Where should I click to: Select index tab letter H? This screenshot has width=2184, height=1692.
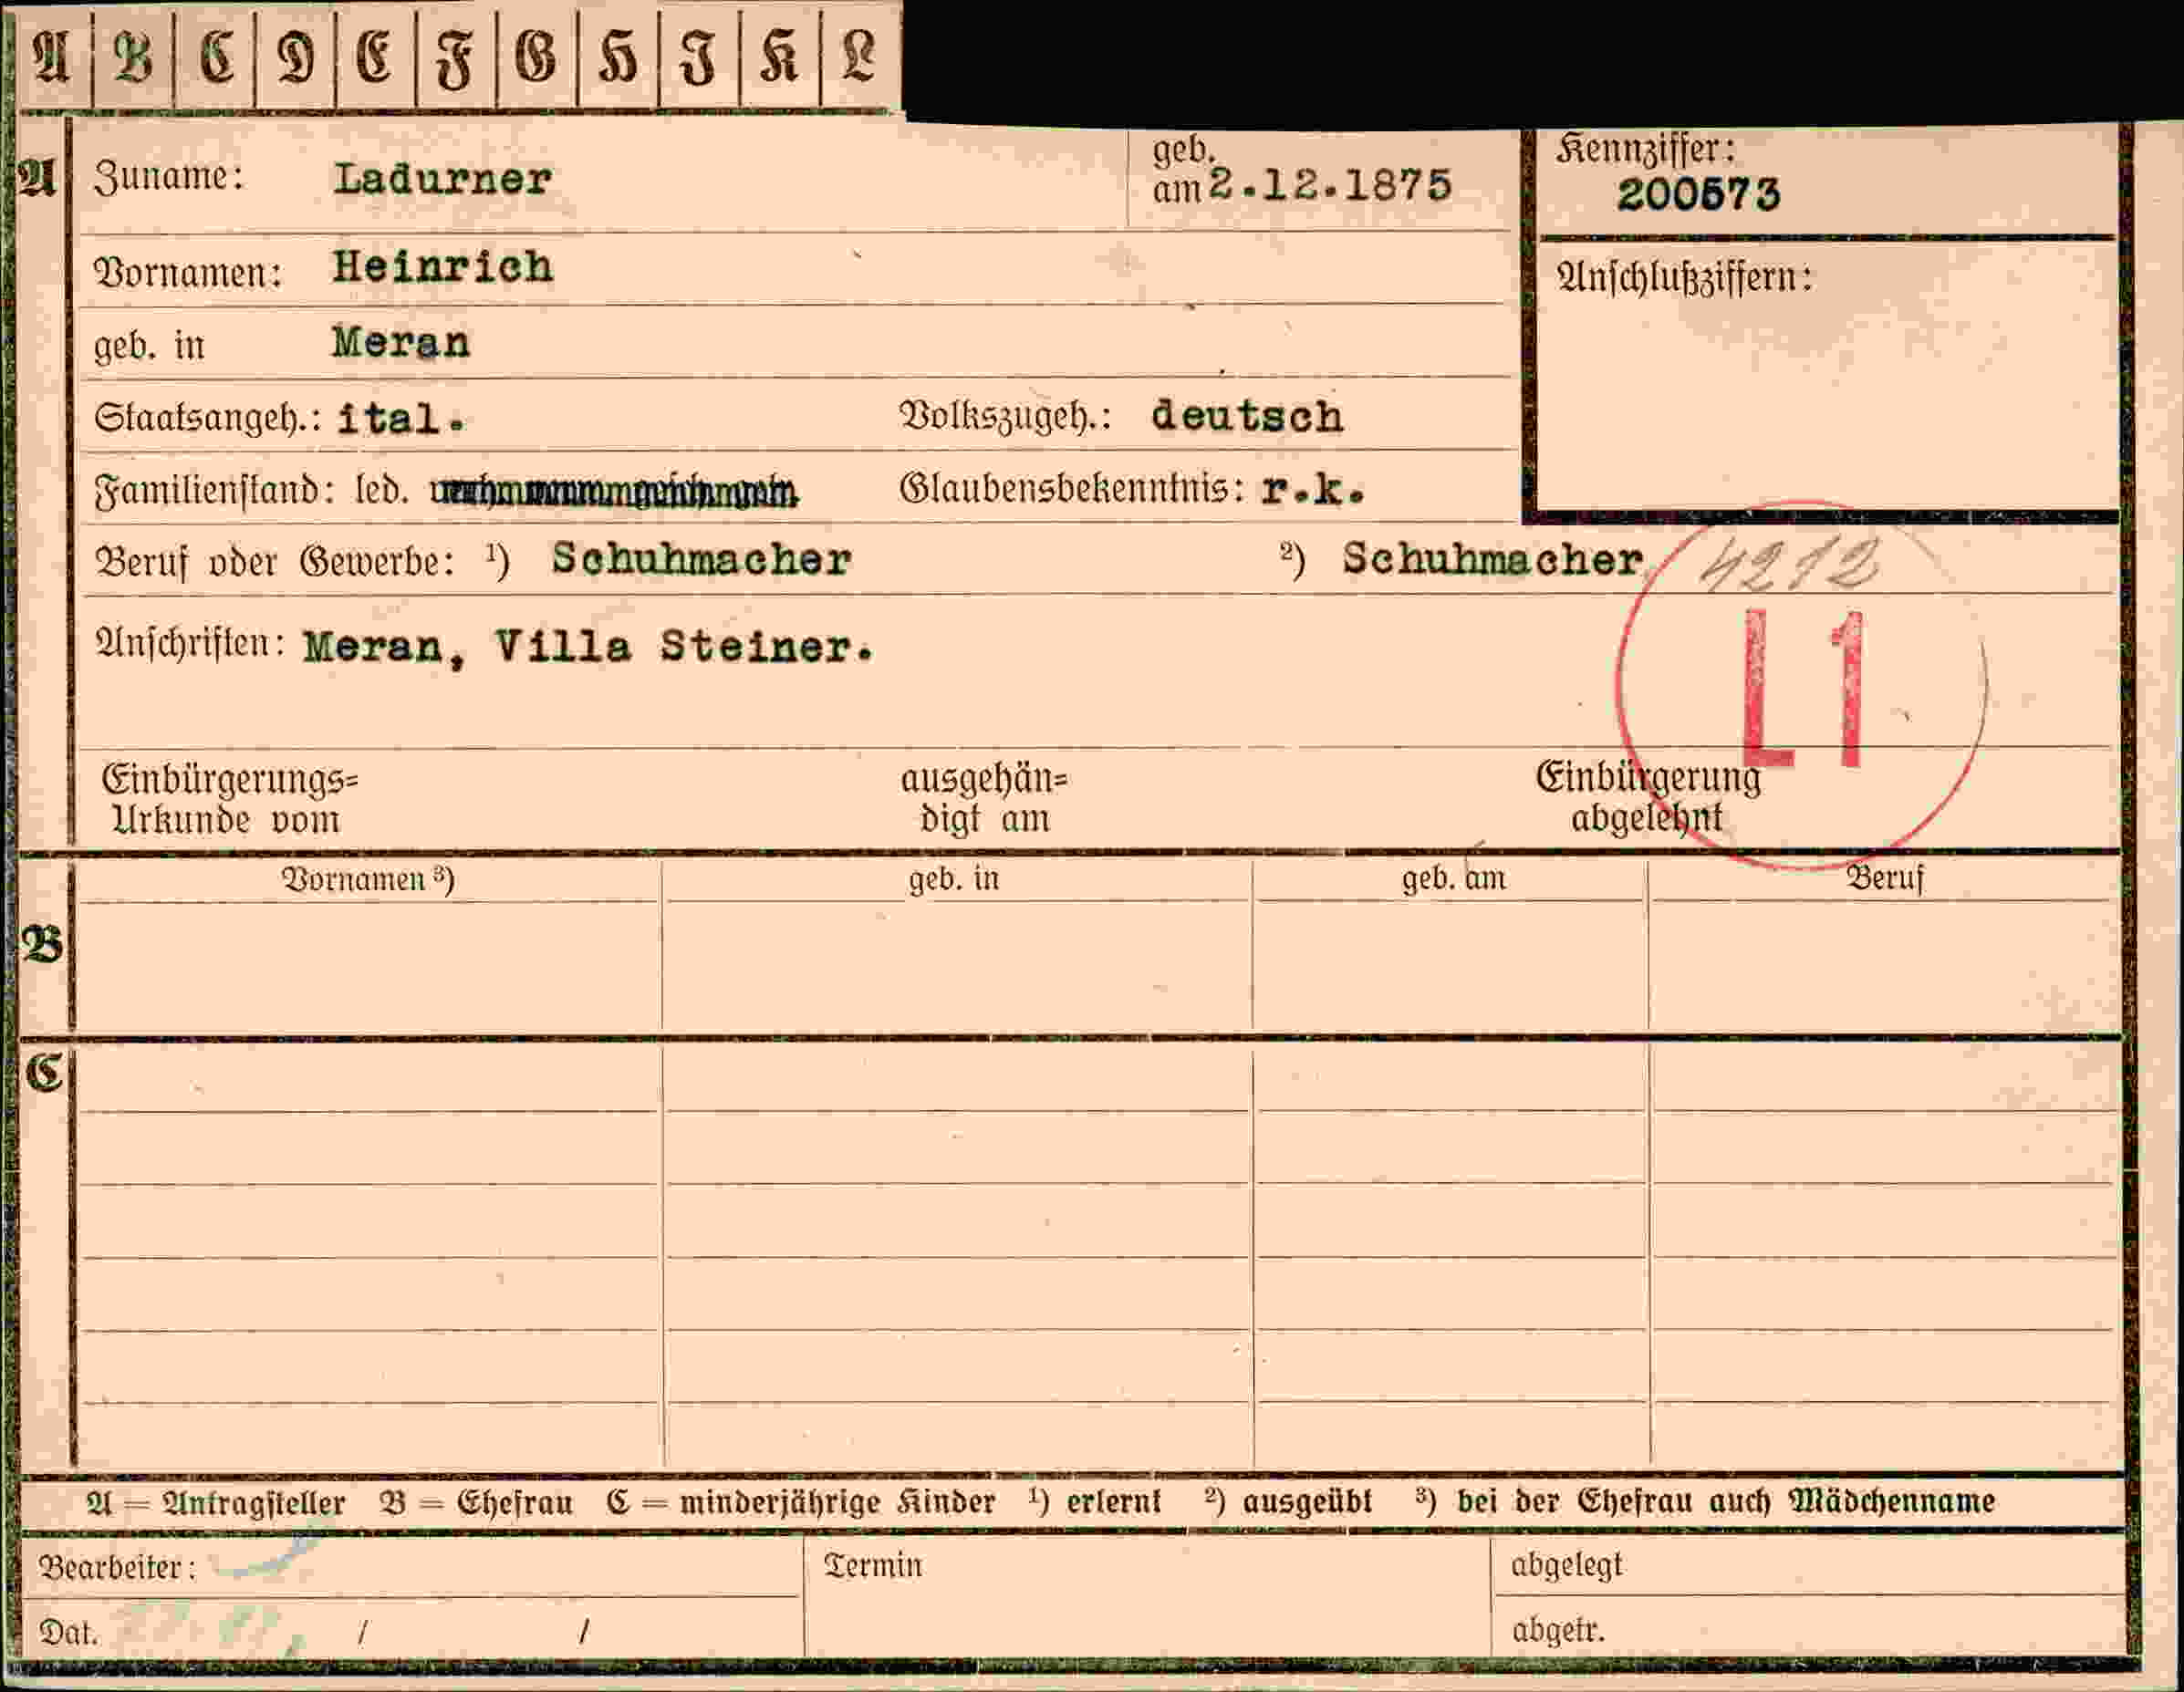click(x=618, y=56)
